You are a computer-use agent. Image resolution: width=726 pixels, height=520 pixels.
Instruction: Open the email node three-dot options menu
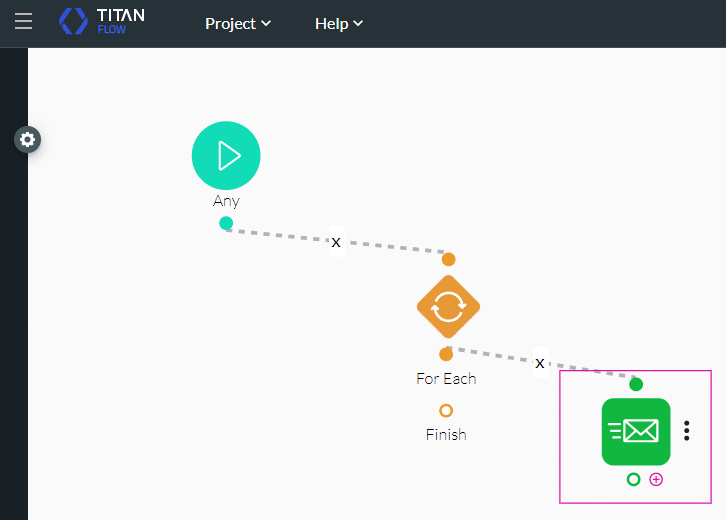pyautogui.click(x=686, y=431)
